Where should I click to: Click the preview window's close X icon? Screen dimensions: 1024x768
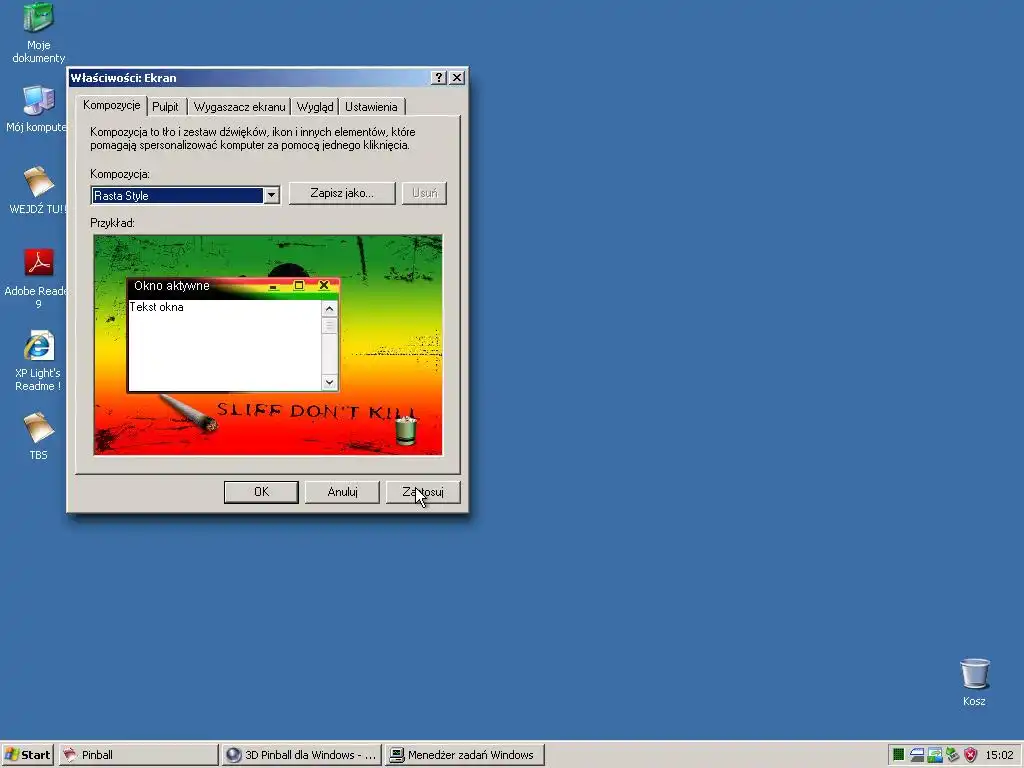323,285
